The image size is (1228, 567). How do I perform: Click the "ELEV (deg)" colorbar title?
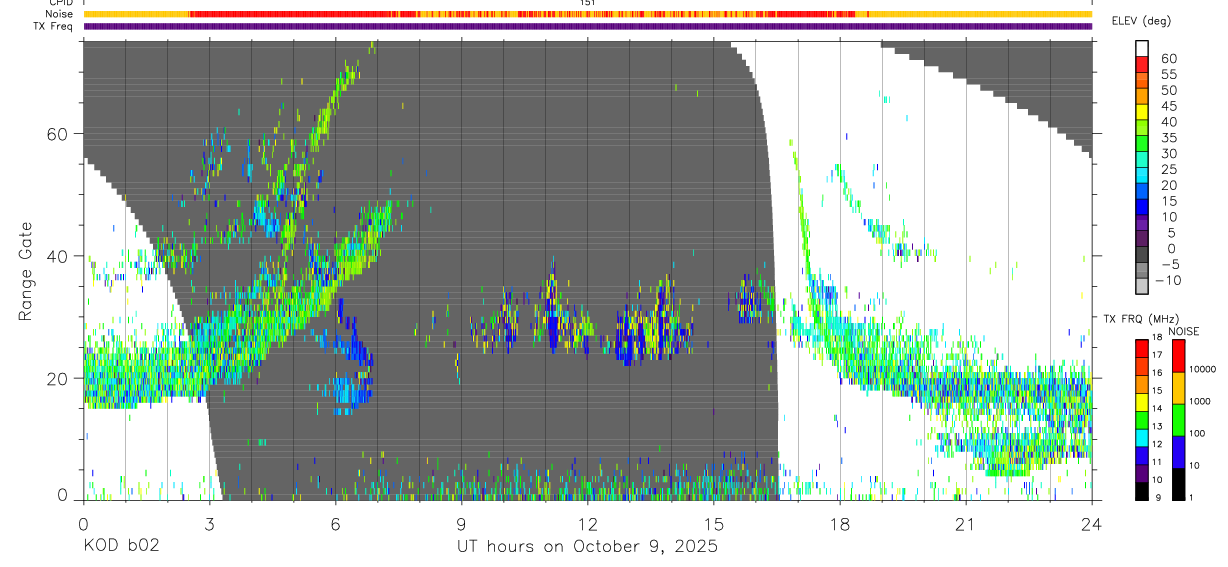1142,21
